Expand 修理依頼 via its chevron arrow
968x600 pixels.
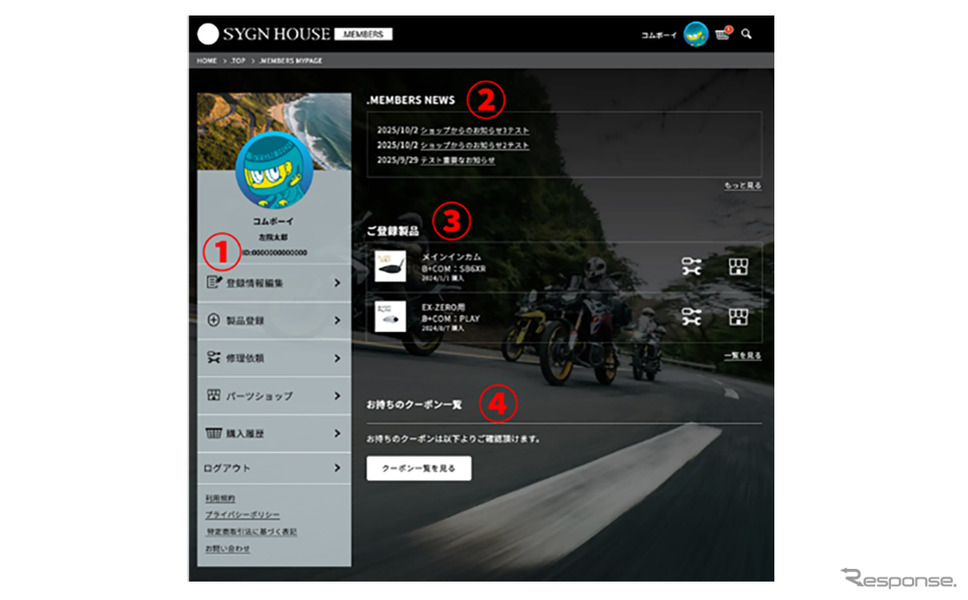click(337, 358)
